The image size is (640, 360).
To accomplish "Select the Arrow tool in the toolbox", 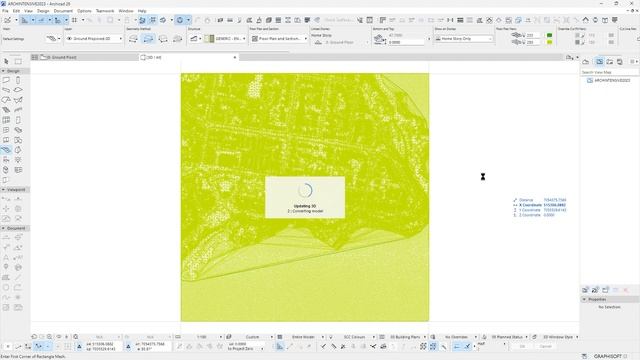I will click(6, 61).
